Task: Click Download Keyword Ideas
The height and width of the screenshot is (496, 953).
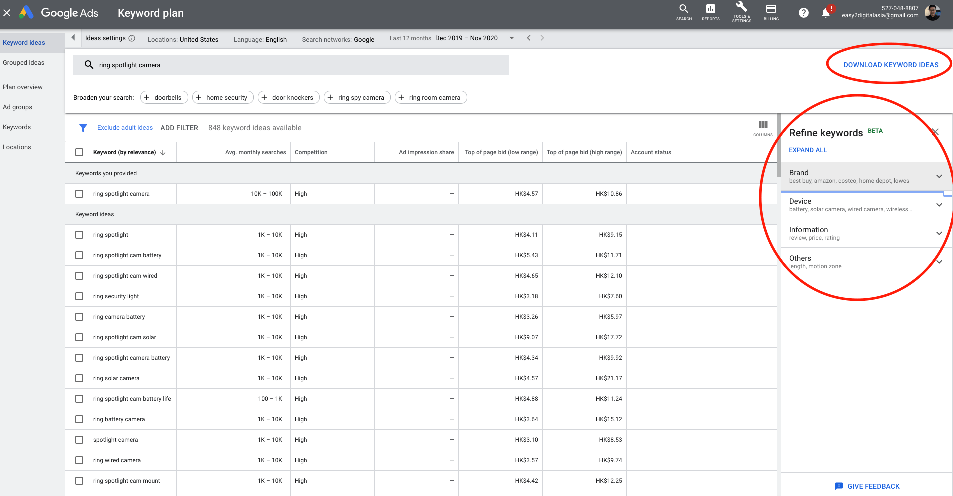Action: tap(890, 64)
